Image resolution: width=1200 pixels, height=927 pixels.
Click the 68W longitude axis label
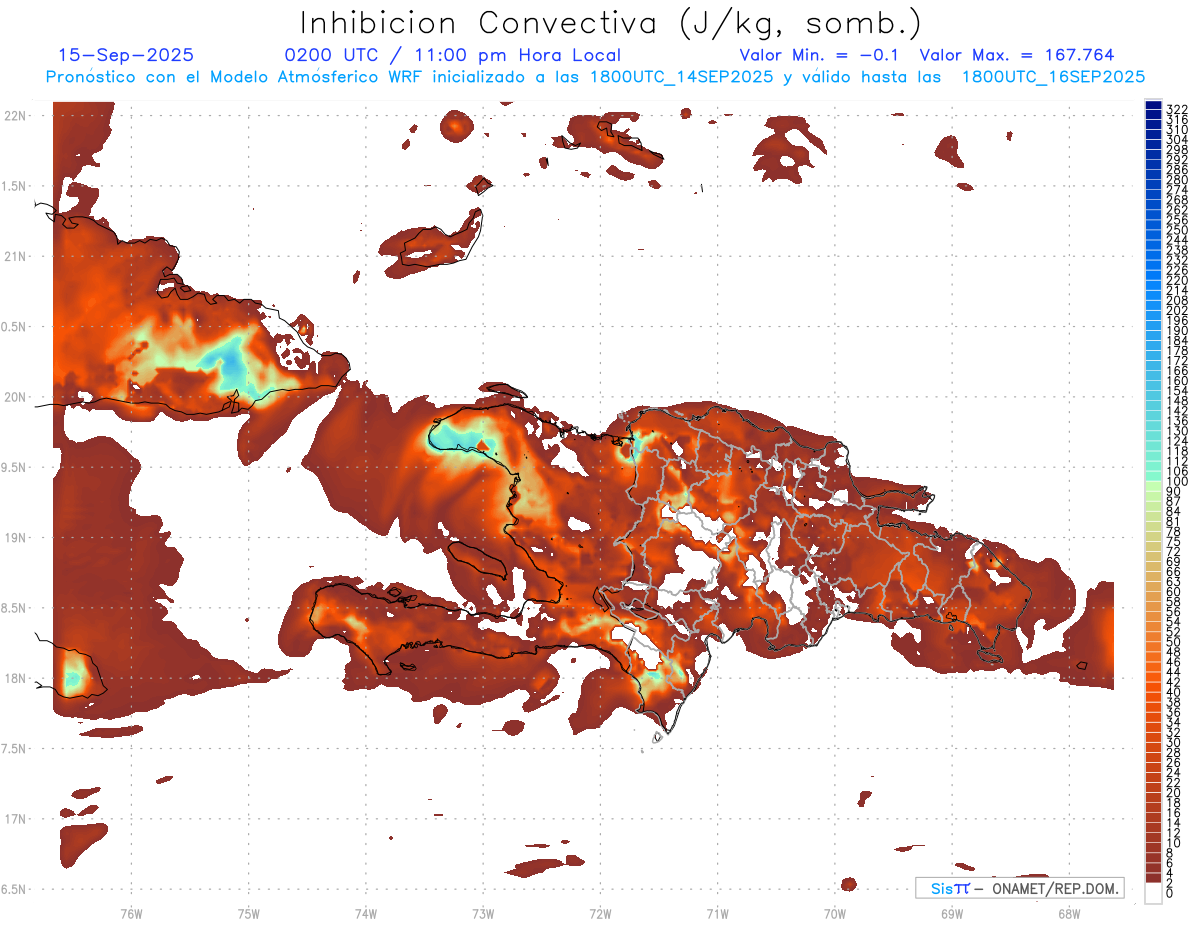[1068, 913]
